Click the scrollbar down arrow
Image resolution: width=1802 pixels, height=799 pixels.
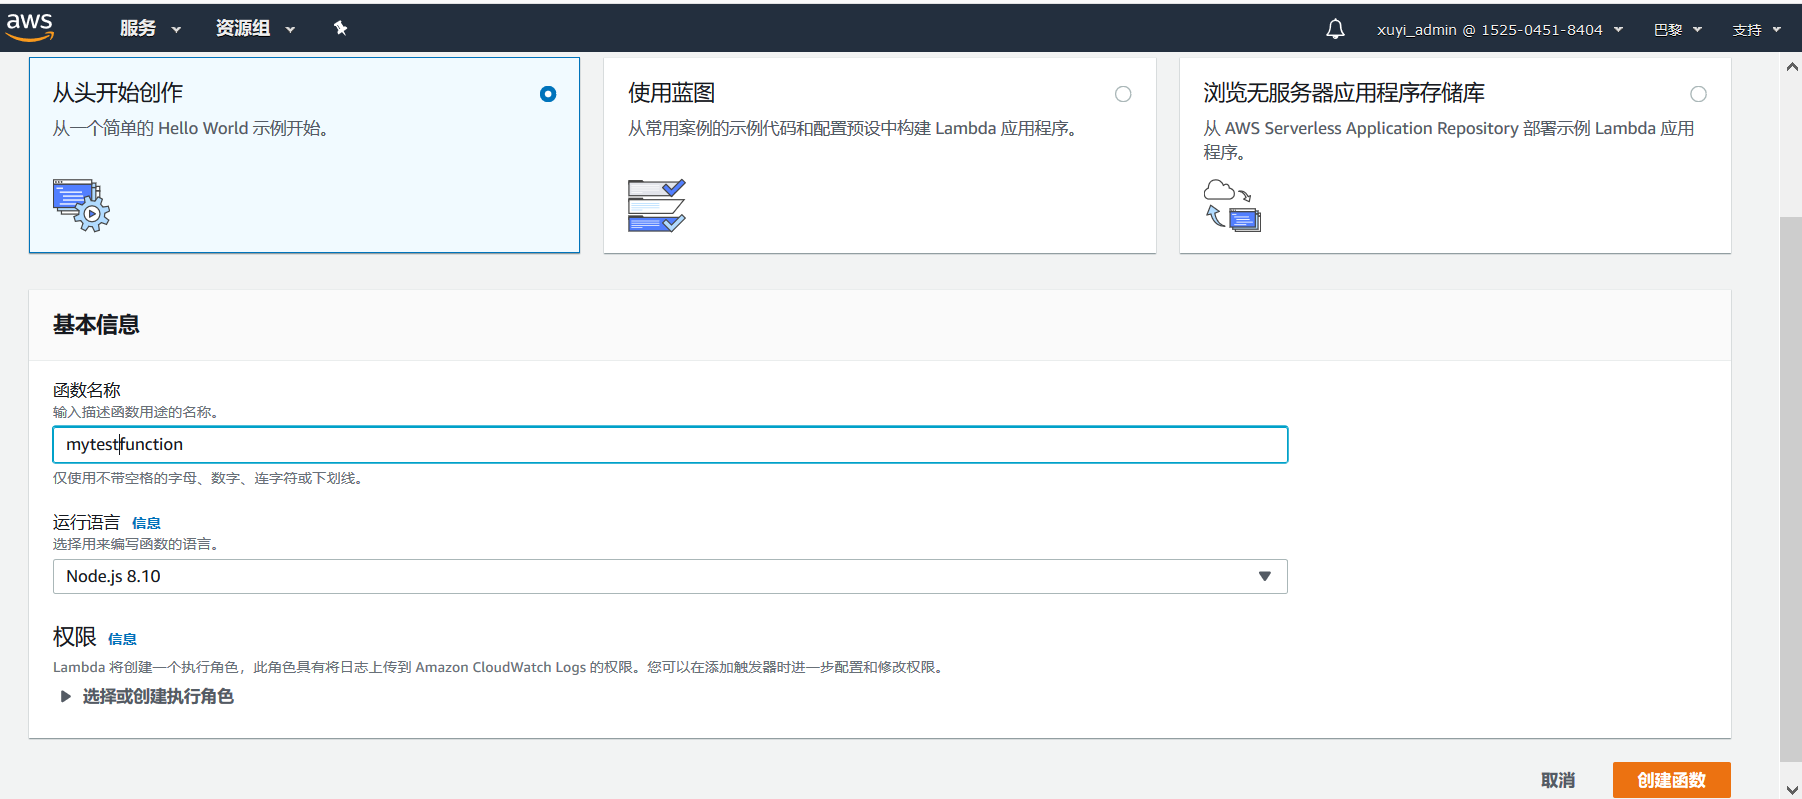pos(1791,789)
